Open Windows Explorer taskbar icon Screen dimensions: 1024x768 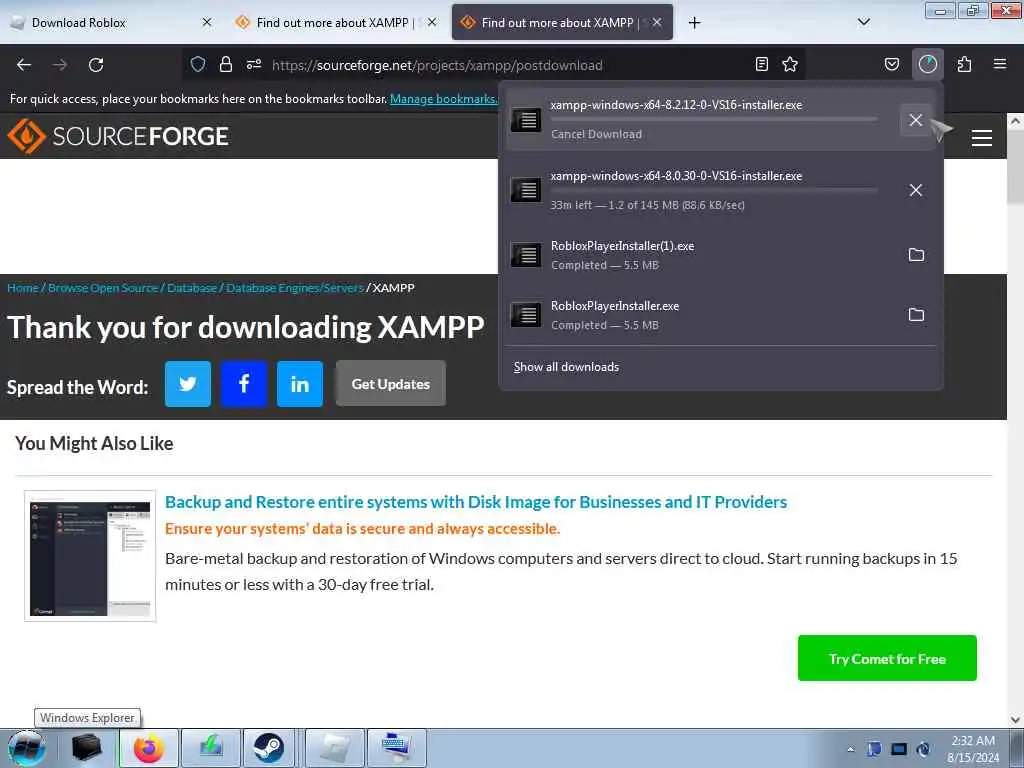[86, 748]
